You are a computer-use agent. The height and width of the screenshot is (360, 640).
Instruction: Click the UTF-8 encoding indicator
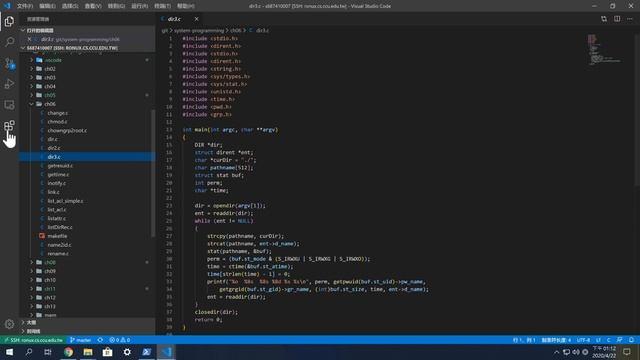pos(583,340)
